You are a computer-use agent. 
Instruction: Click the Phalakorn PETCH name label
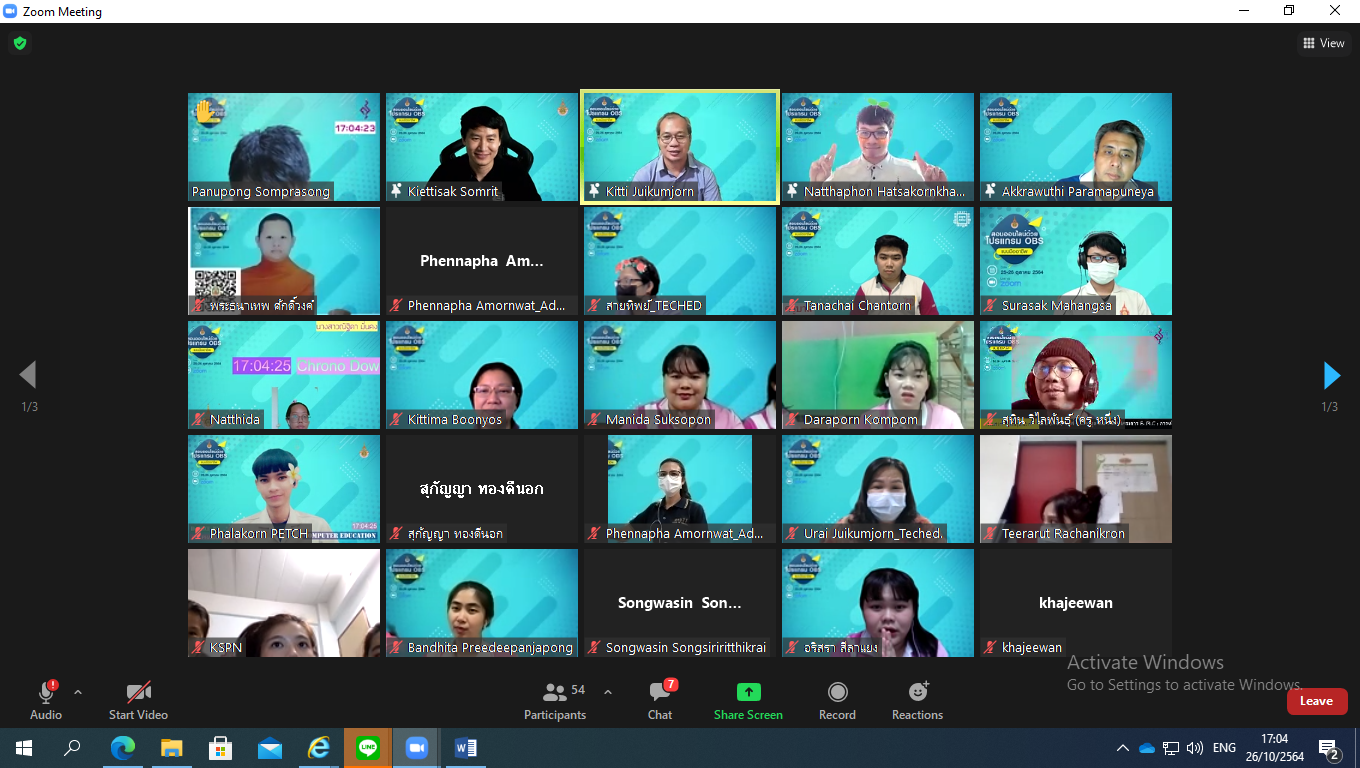pyautogui.click(x=259, y=533)
